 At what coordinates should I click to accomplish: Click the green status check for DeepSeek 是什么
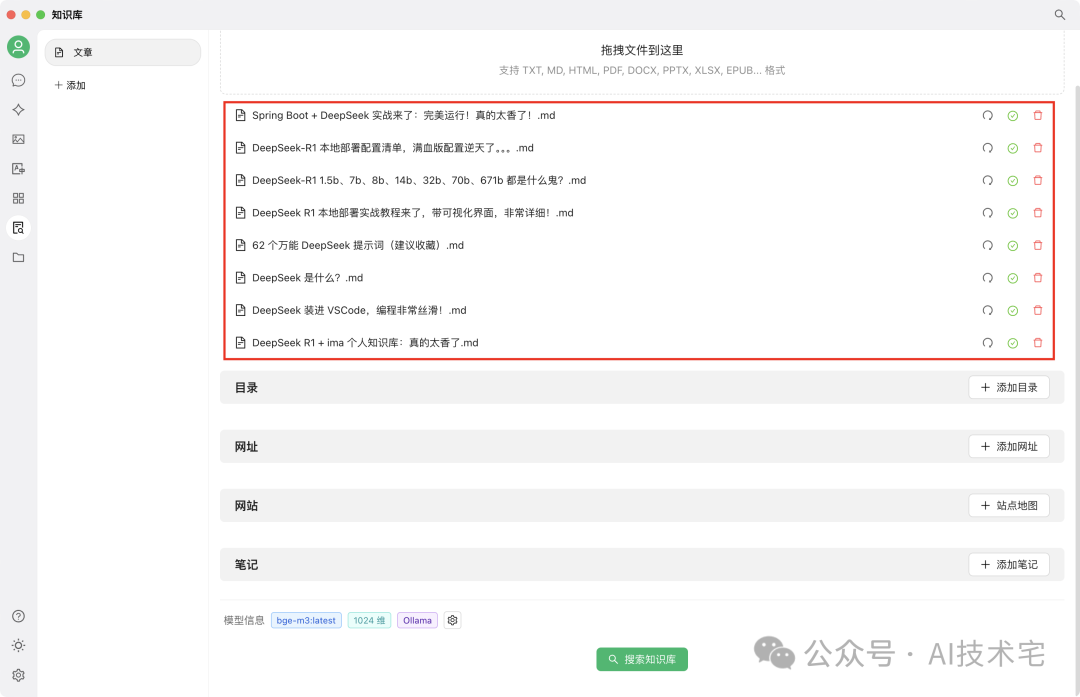pos(1012,278)
